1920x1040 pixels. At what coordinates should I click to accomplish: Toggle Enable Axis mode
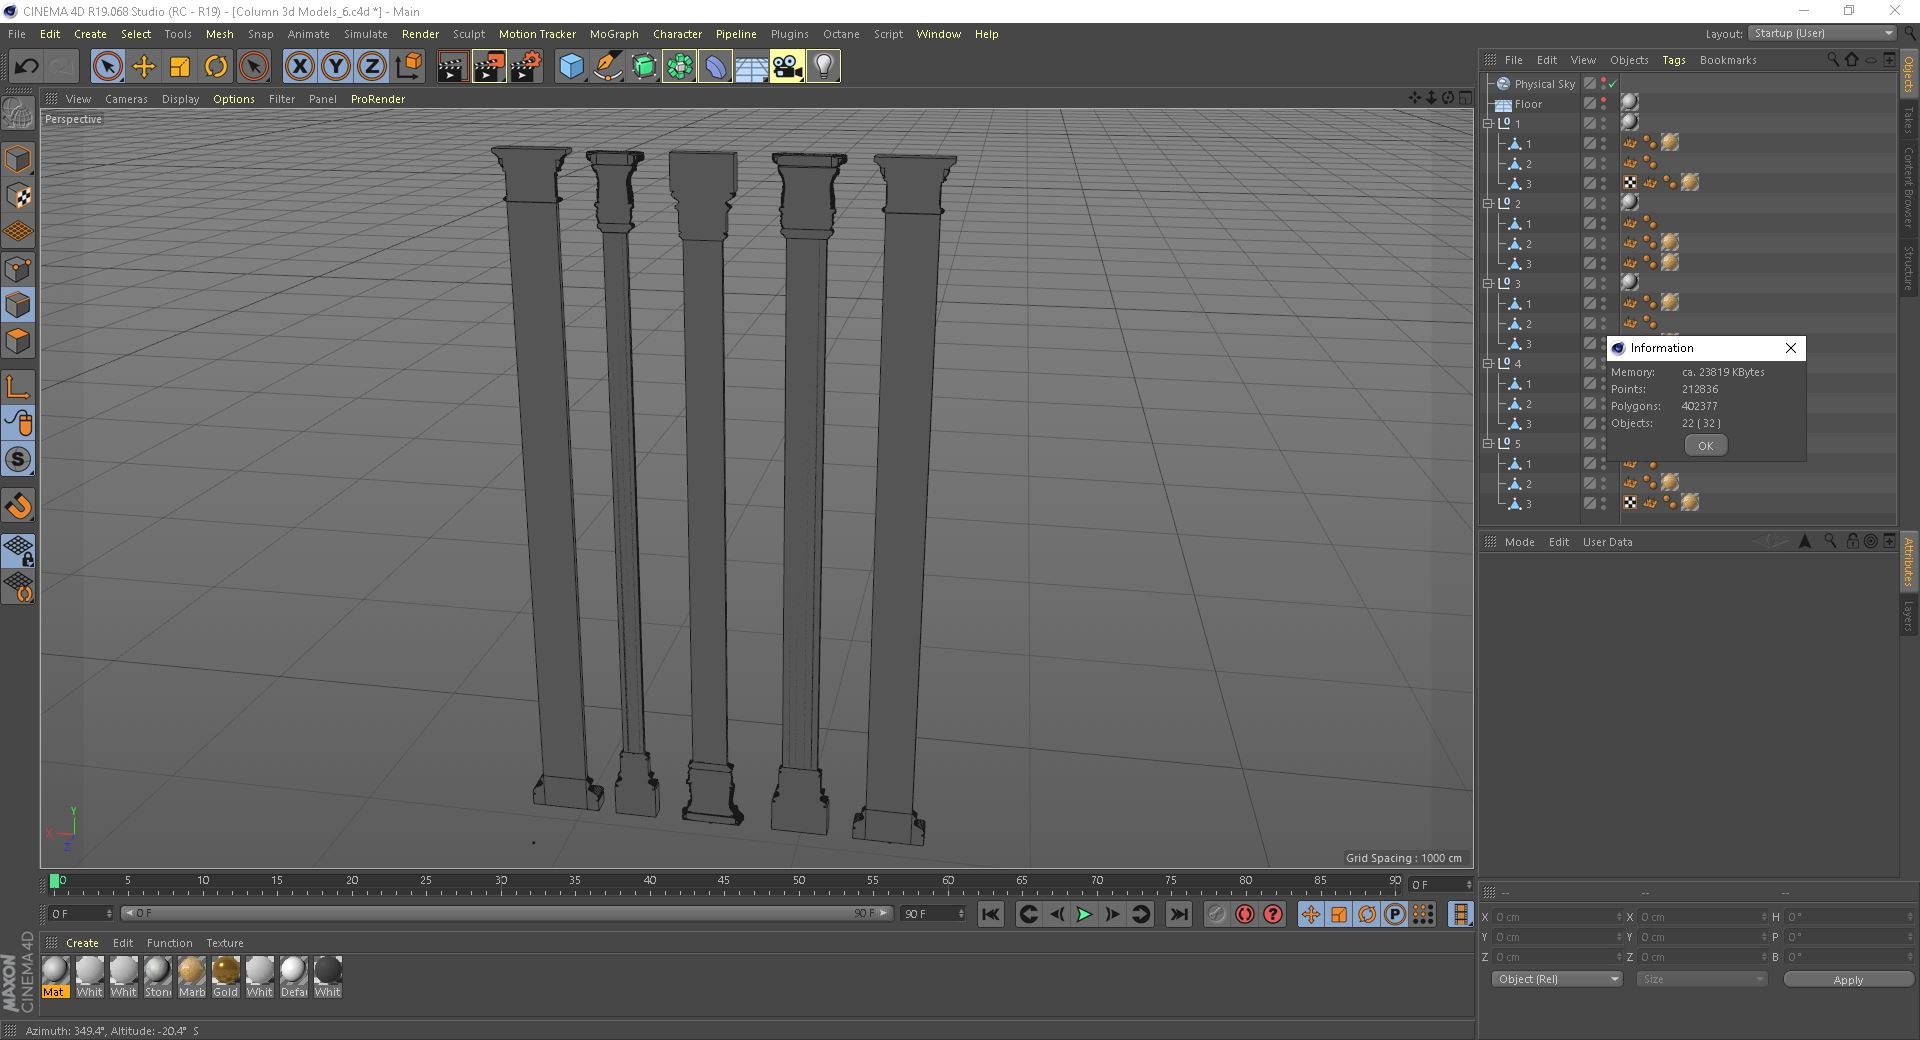point(18,387)
